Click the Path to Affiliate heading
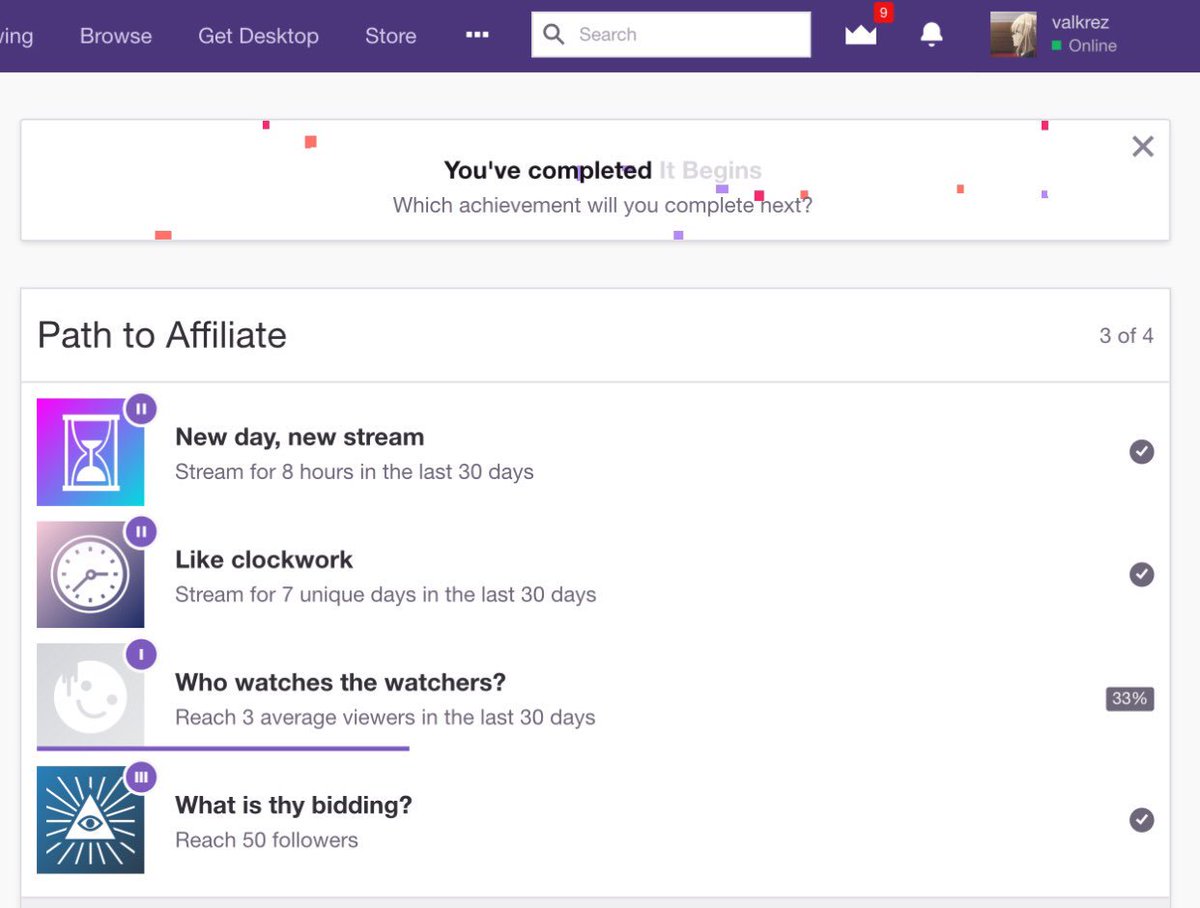The width and height of the screenshot is (1200, 908). 162,335
